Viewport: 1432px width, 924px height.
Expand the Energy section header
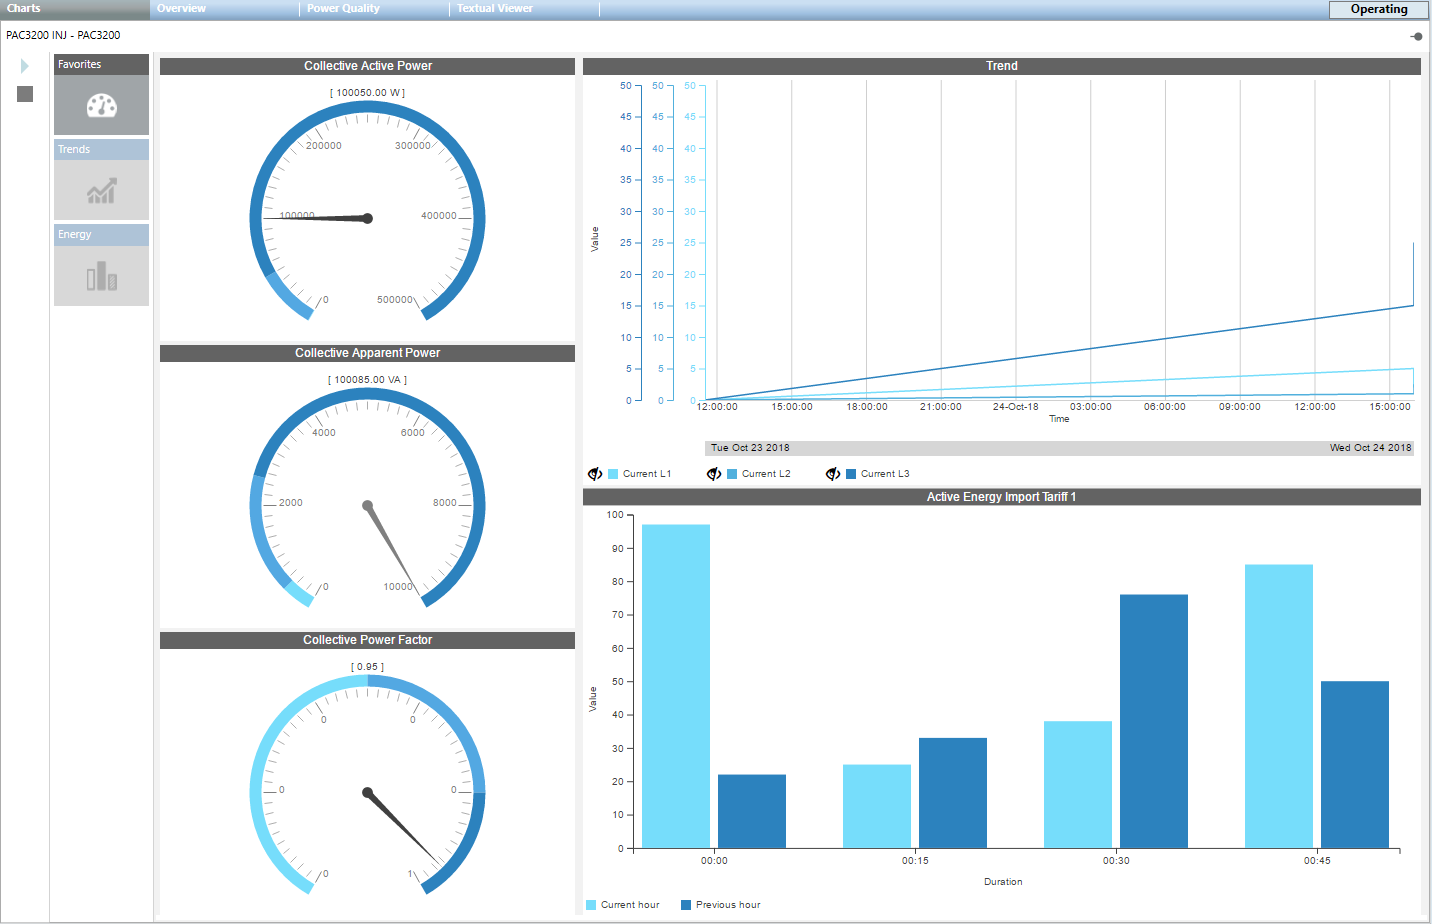coord(101,234)
